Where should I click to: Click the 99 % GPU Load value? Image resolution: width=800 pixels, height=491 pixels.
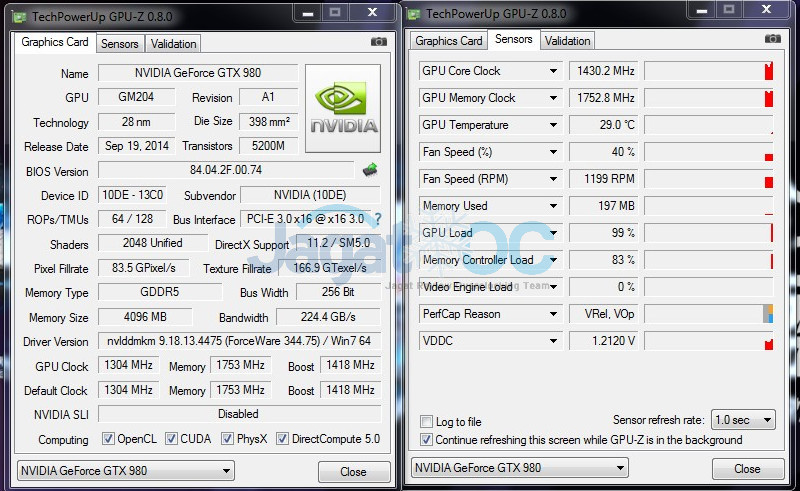pyautogui.click(x=603, y=233)
